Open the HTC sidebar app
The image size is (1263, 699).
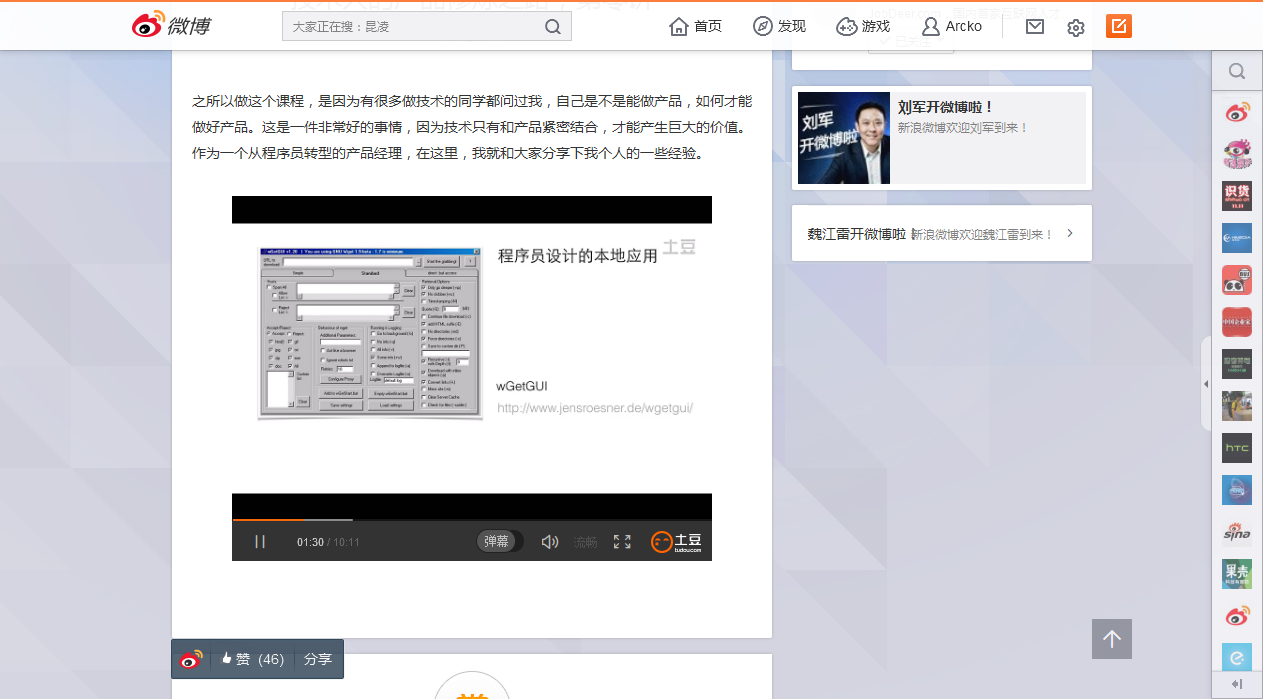click(x=1237, y=448)
